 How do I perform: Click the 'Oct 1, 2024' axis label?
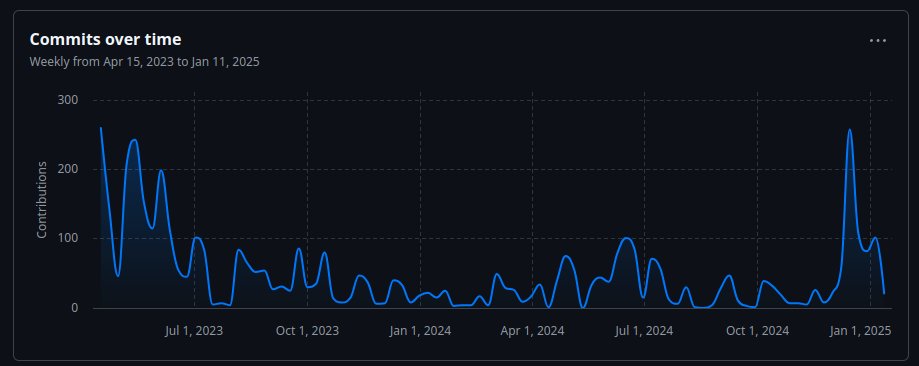(x=757, y=331)
